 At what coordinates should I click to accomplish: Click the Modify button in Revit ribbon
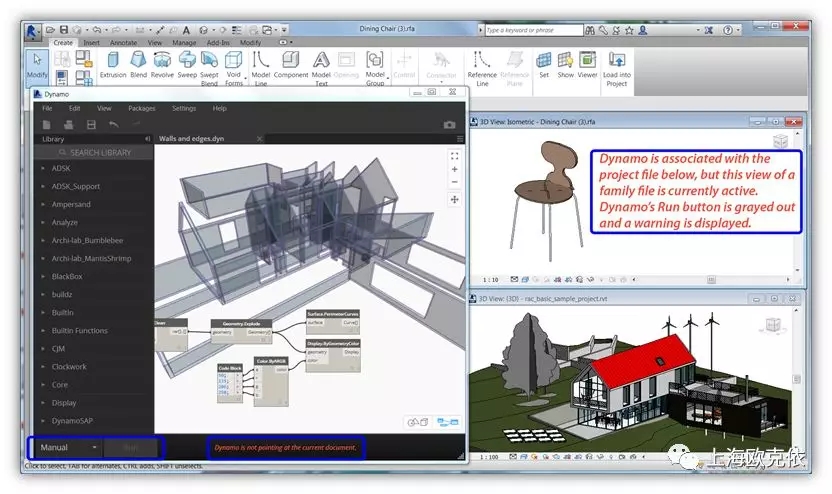click(x=37, y=65)
